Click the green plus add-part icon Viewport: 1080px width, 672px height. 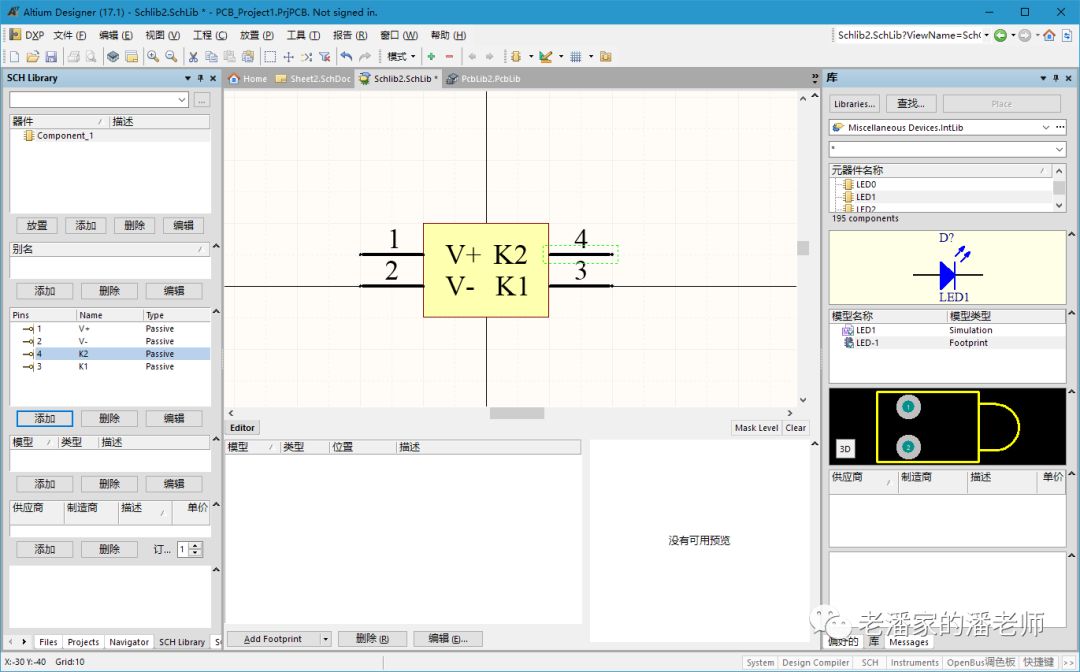pyautogui.click(x=431, y=57)
